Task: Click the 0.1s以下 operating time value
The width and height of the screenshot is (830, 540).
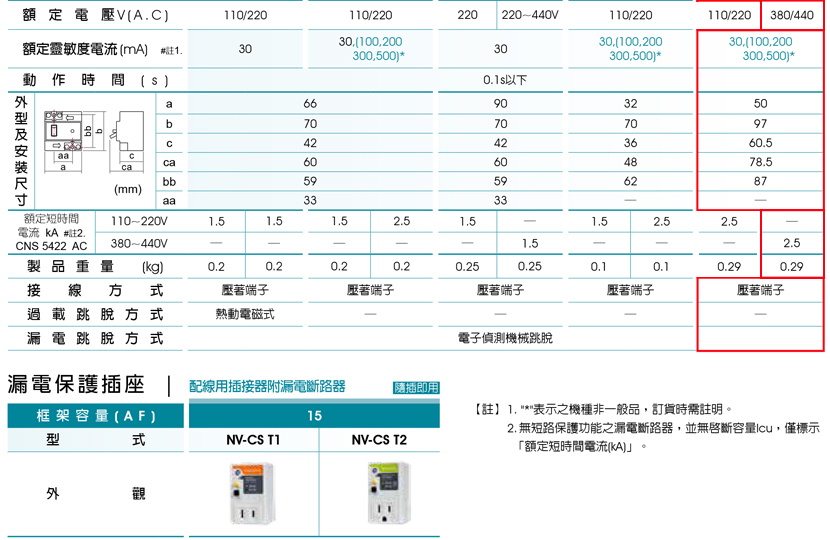Action: 505,80
